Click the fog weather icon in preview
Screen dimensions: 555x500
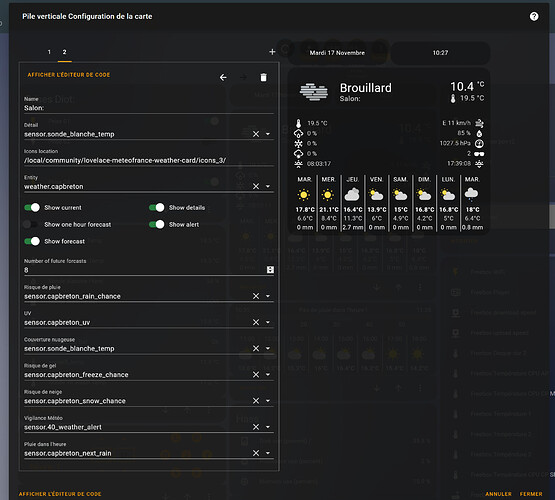coord(314,92)
